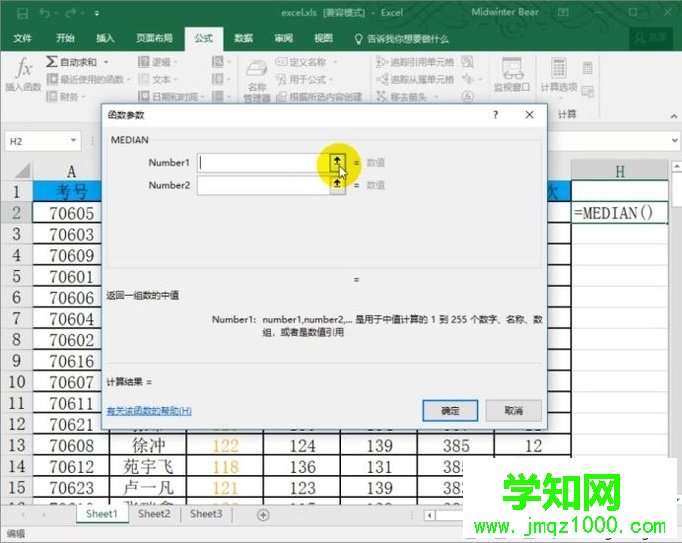
Task: Open the Math & Trig functions icon
Action: coord(217,79)
